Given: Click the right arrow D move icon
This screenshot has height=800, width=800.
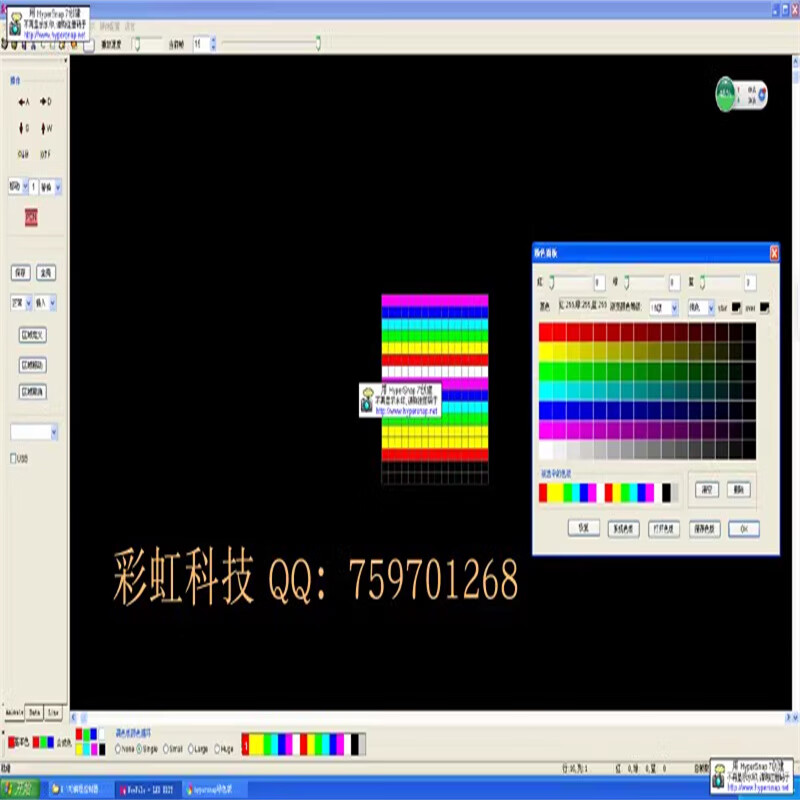Looking at the screenshot, I should pos(45,102).
